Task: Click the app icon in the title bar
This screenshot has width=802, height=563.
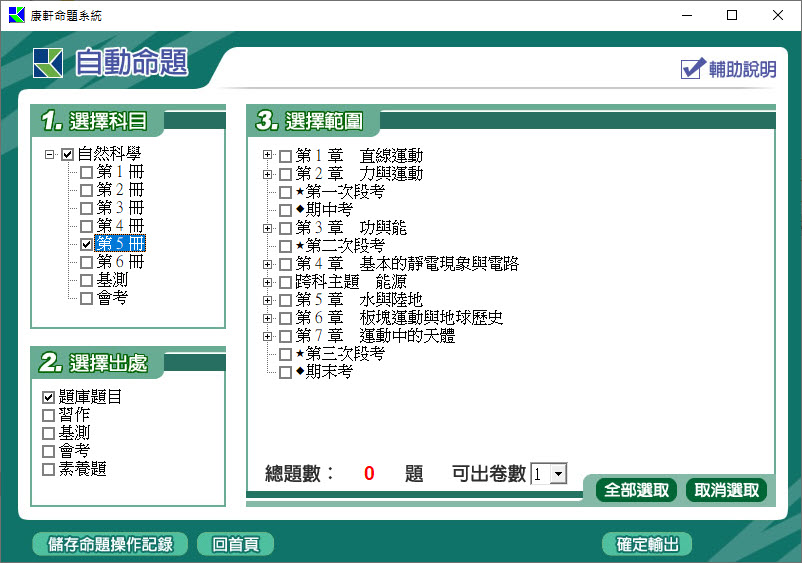Action: pos(15,15)
